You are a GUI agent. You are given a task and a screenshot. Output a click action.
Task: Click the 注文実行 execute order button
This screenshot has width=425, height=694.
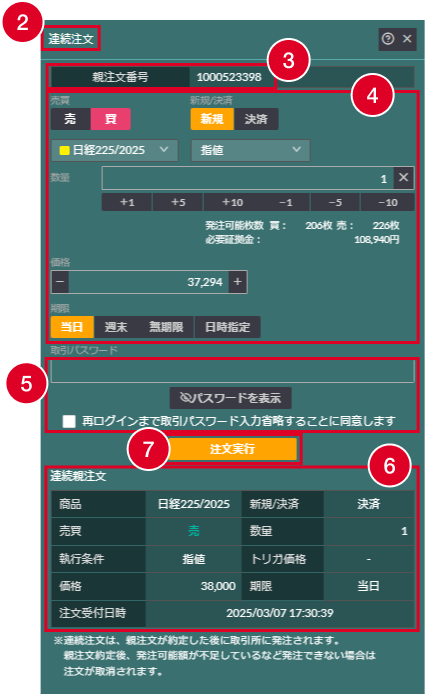click(232, 449)
